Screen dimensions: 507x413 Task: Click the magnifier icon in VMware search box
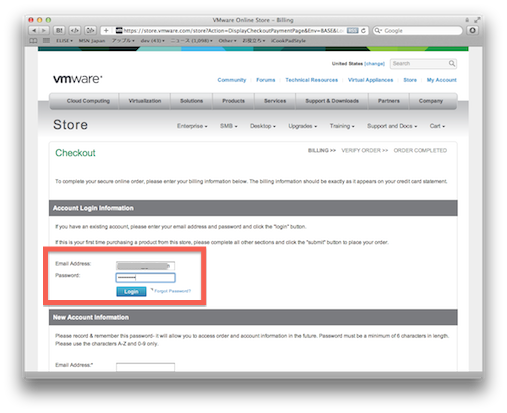click(452, 63)
